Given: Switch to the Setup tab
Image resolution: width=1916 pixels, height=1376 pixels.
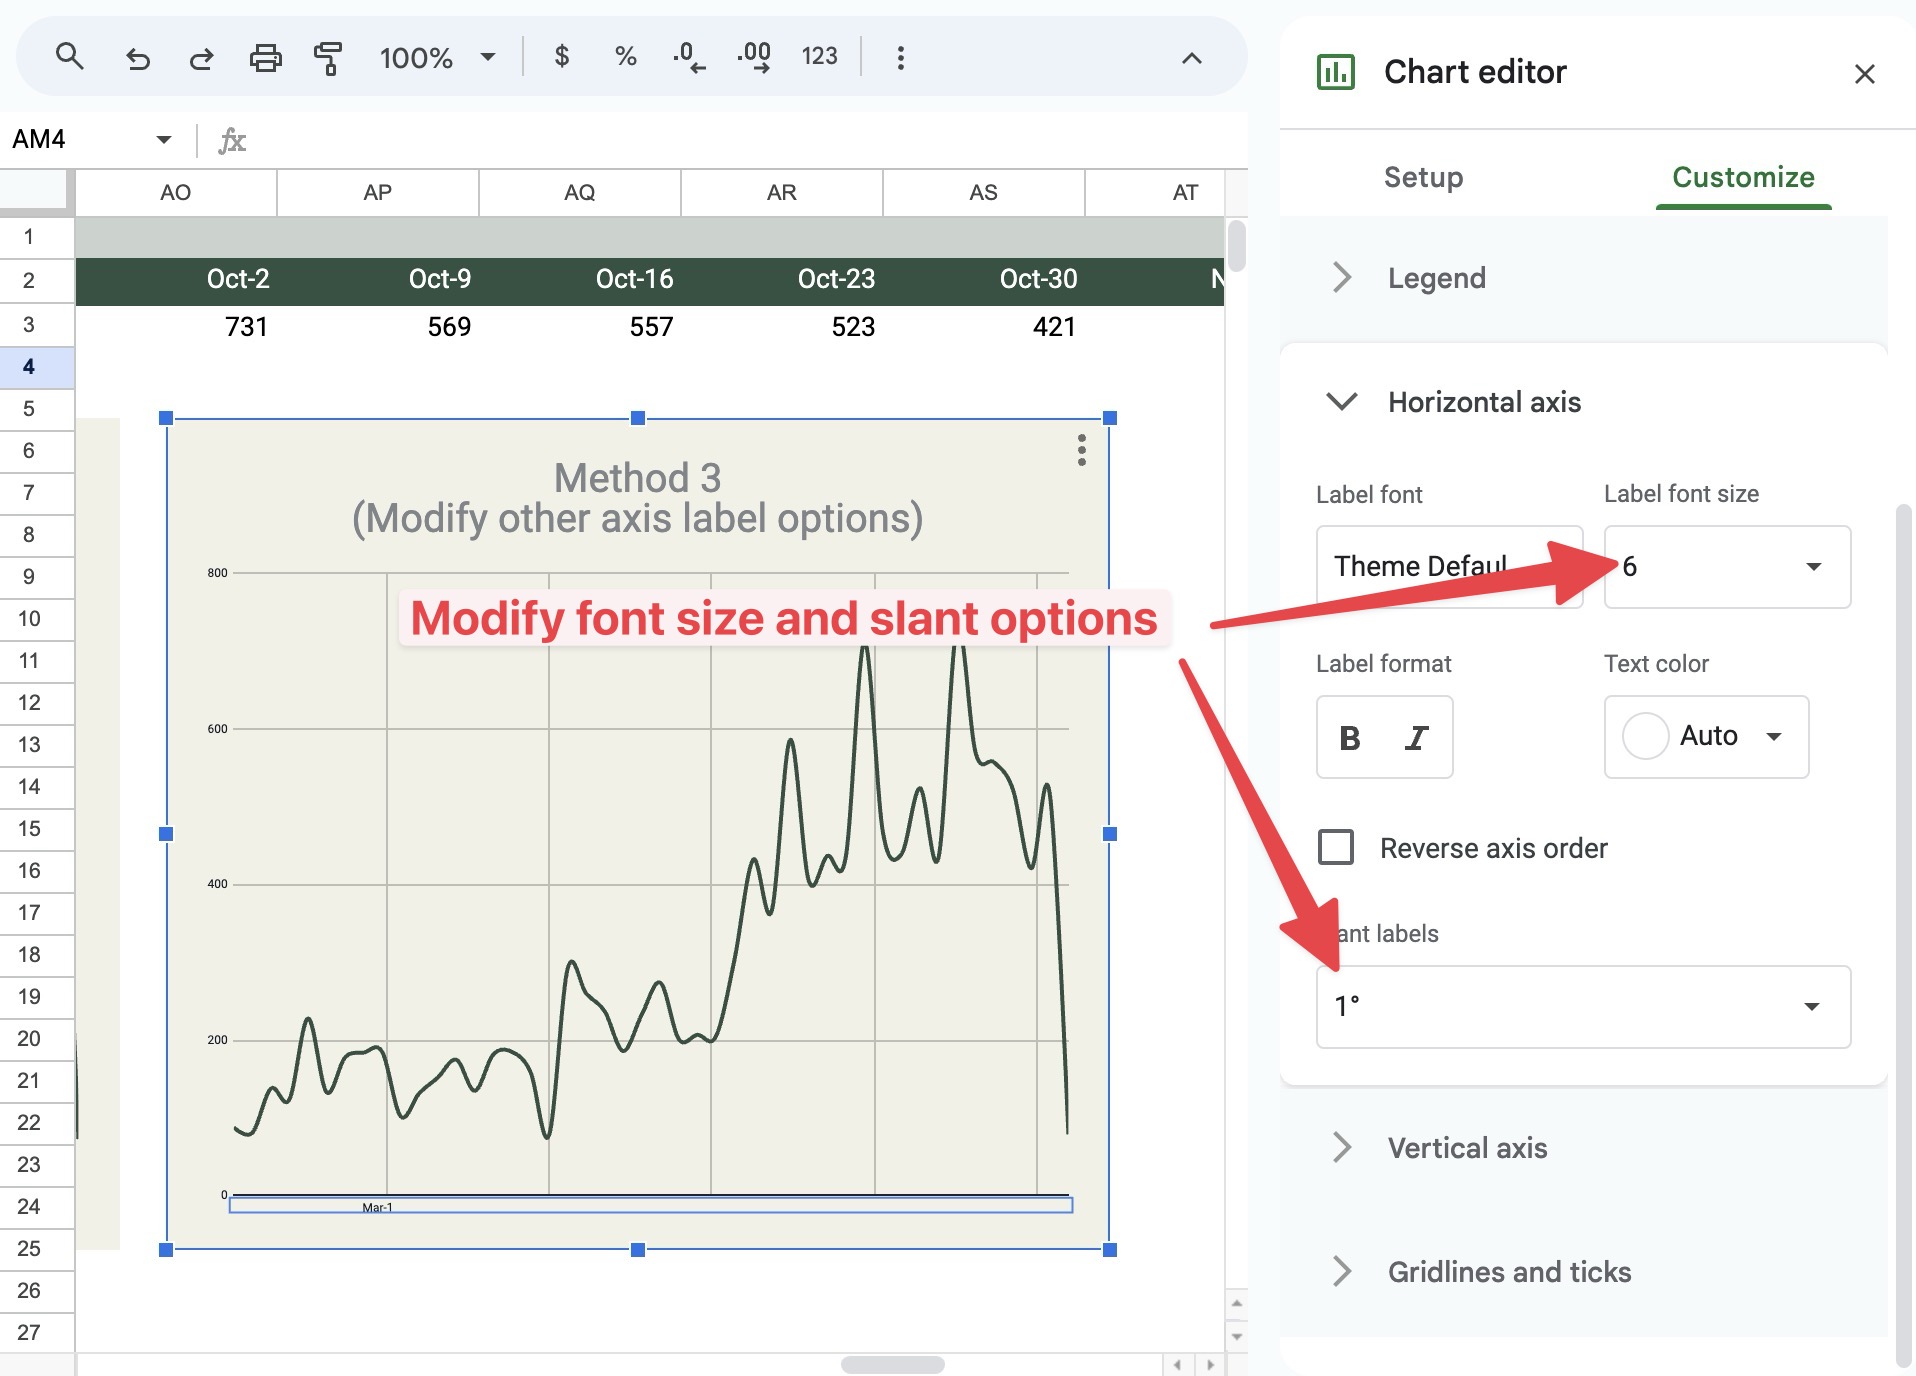Looking at the screenshot, I should [1422, 177].
